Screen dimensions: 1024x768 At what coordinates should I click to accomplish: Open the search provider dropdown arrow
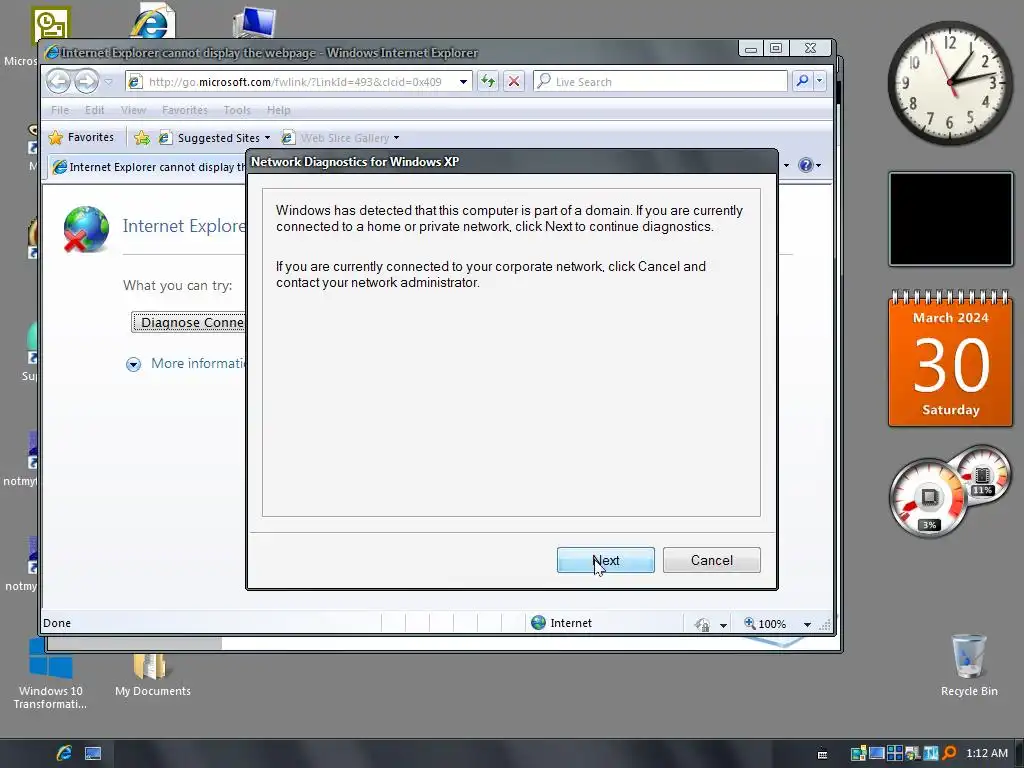tap(819, 82)
